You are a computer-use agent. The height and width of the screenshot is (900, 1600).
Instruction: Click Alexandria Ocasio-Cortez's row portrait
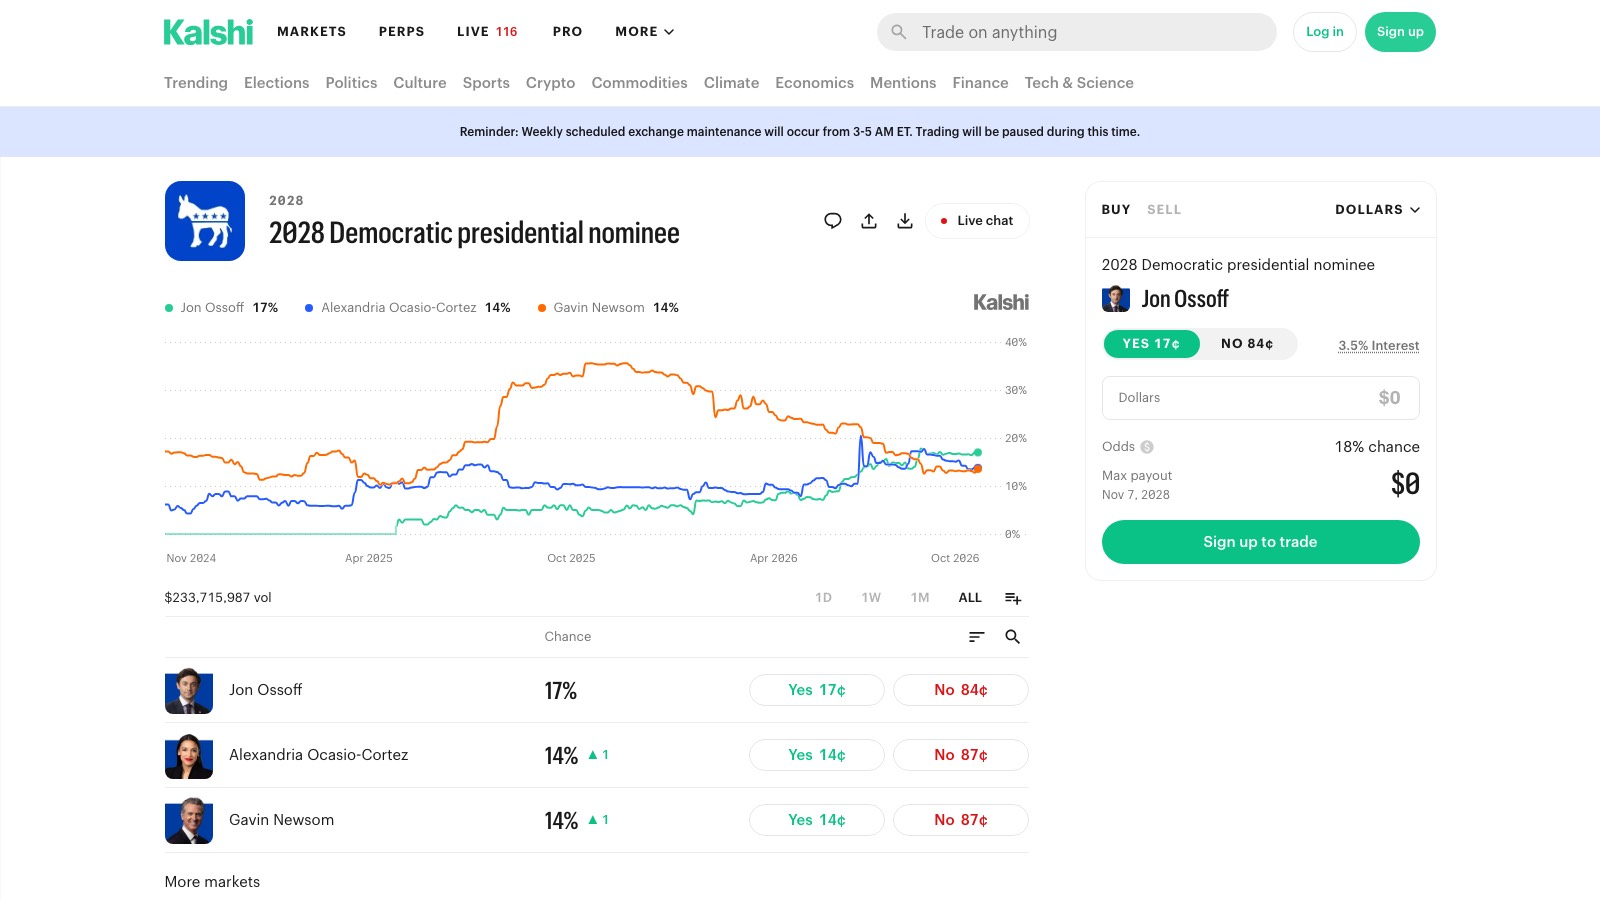pyautogui.click(x=189, y=755)
